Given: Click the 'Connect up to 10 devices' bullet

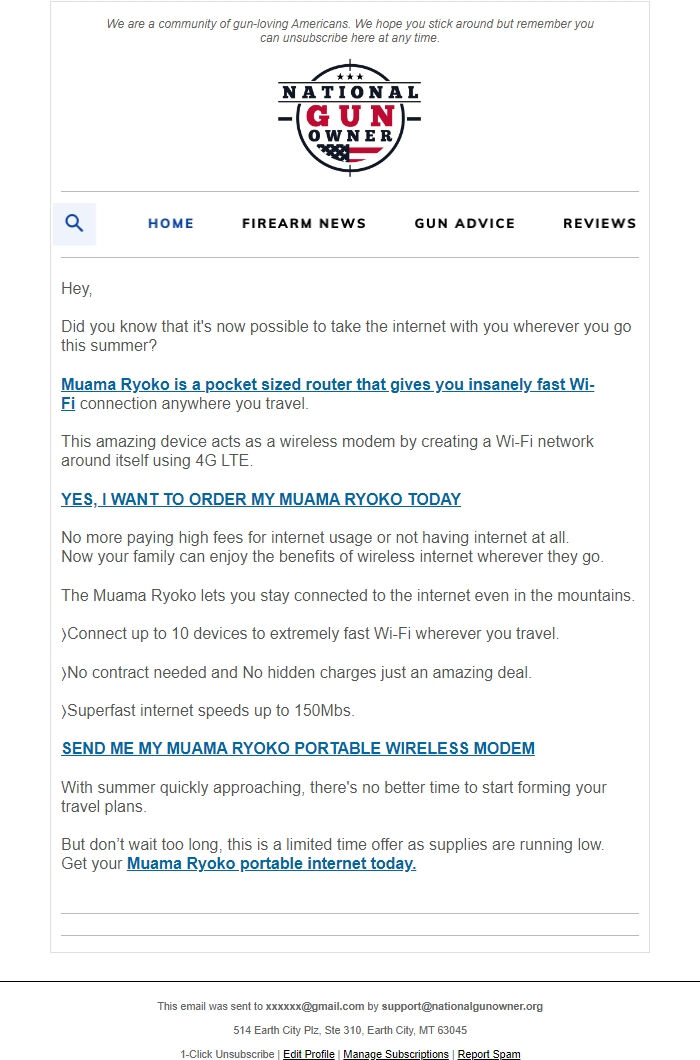Looking at the screenshot, I should click(x=310, y=634).
